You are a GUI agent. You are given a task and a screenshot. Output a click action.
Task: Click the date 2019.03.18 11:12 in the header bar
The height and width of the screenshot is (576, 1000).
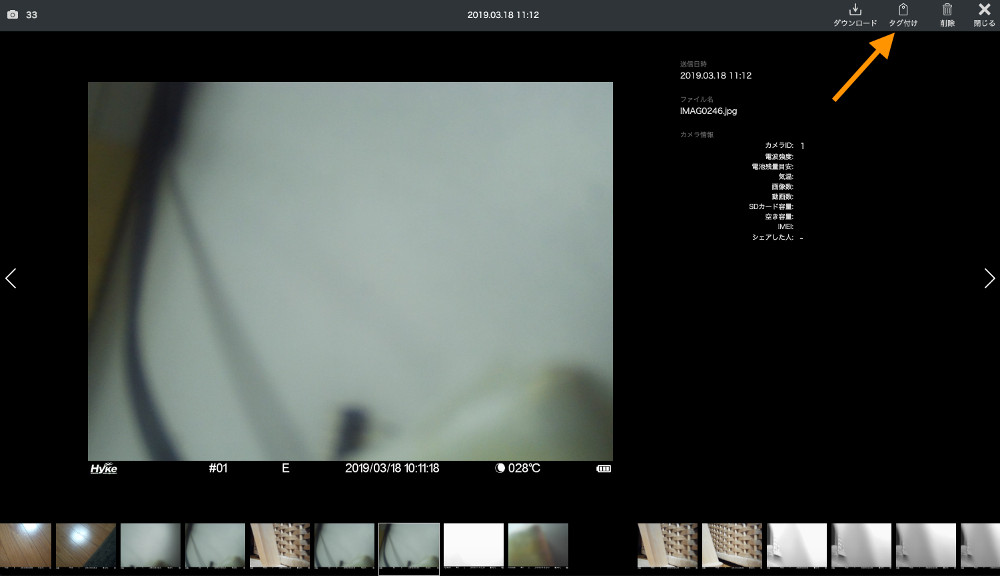[x=503, y=15]
